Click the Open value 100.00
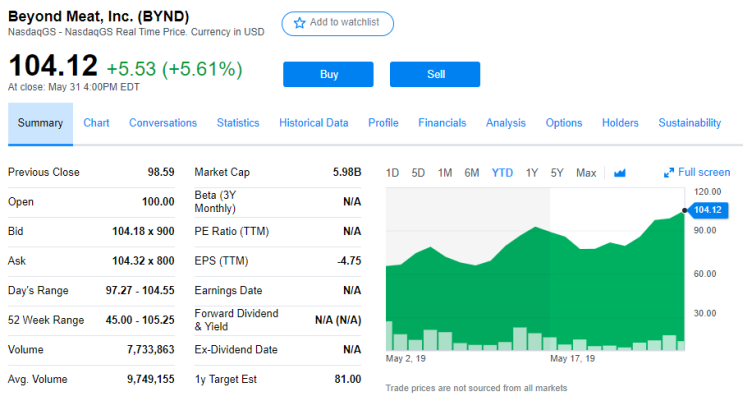The image size is (743, 401). pyautogui.click(x=158, y=202)
